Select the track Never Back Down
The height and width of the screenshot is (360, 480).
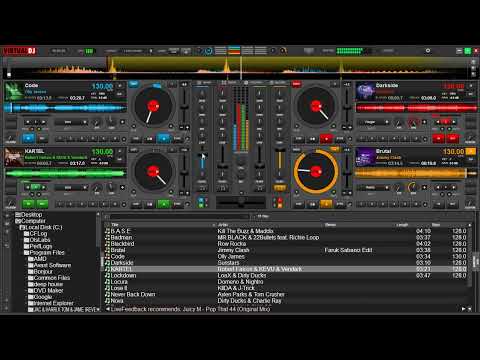point(286,295)
